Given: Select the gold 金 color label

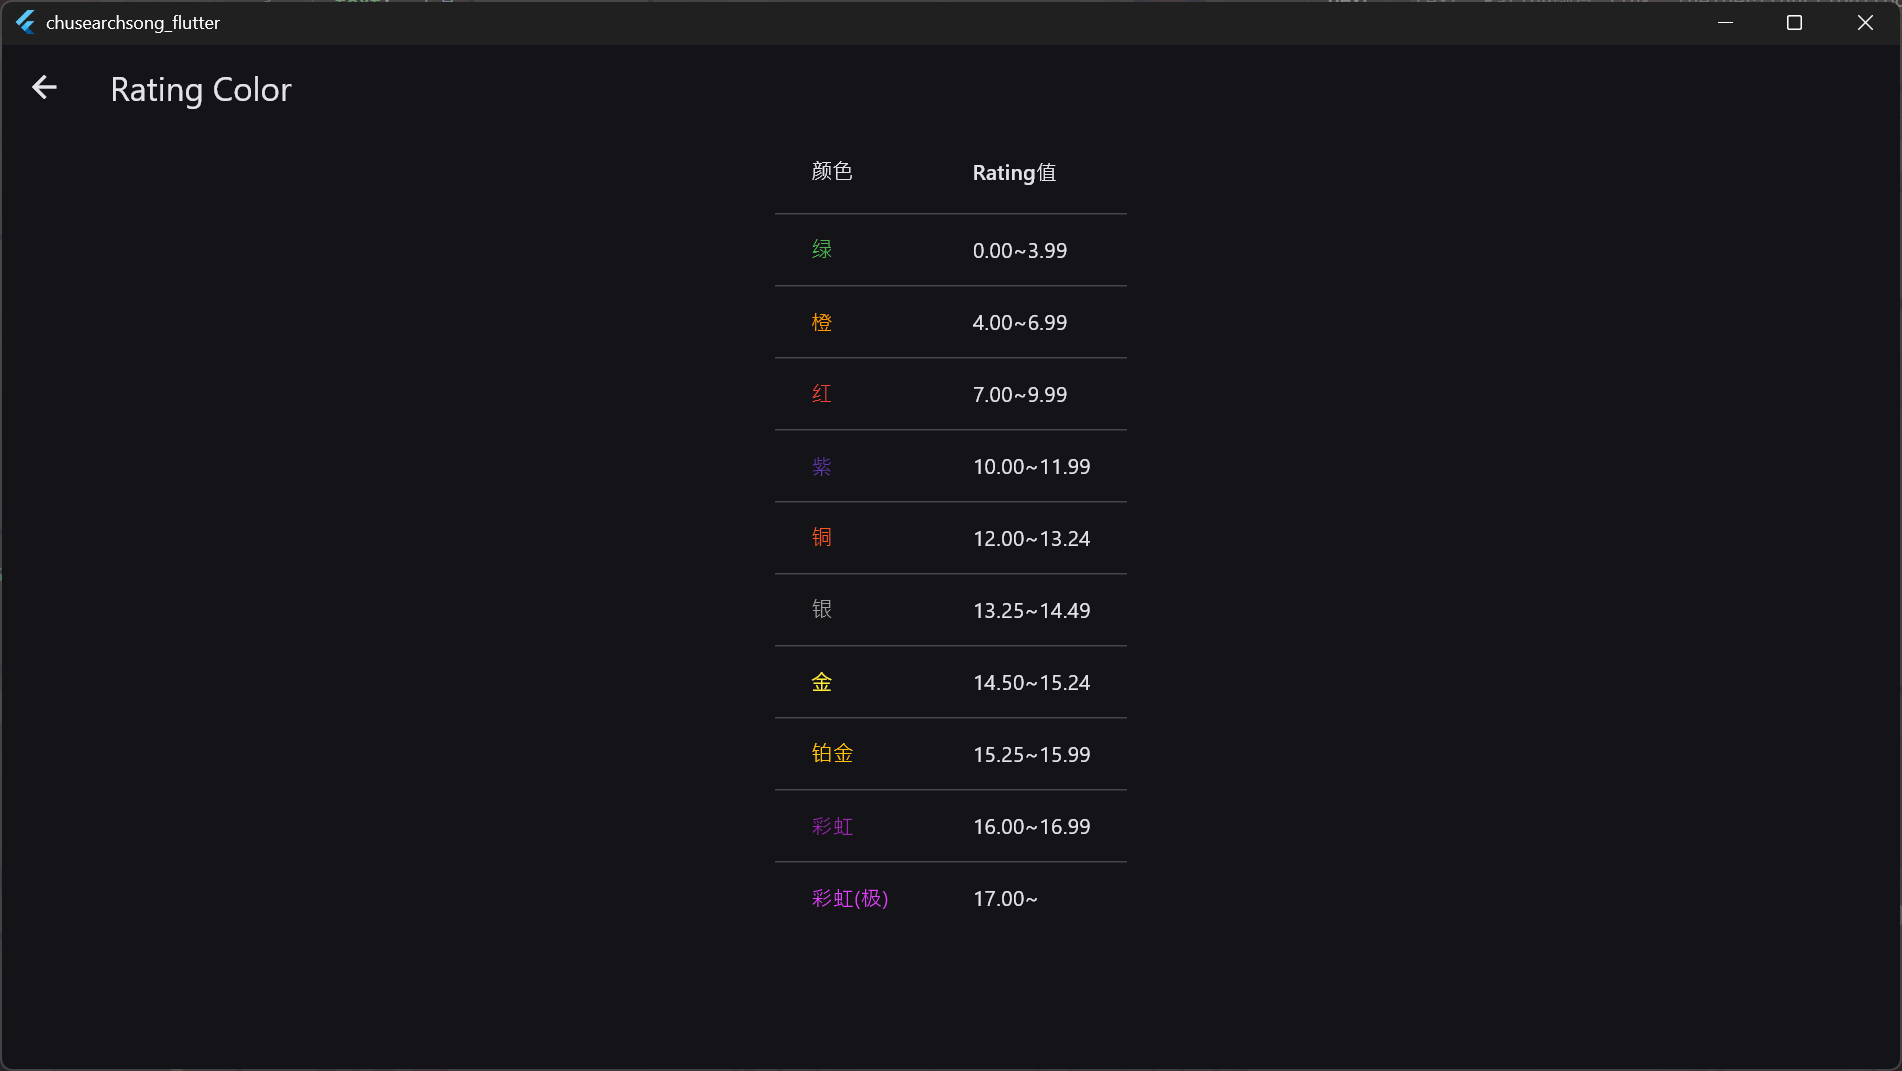Looking at the screenshot, I should [822, 682].
